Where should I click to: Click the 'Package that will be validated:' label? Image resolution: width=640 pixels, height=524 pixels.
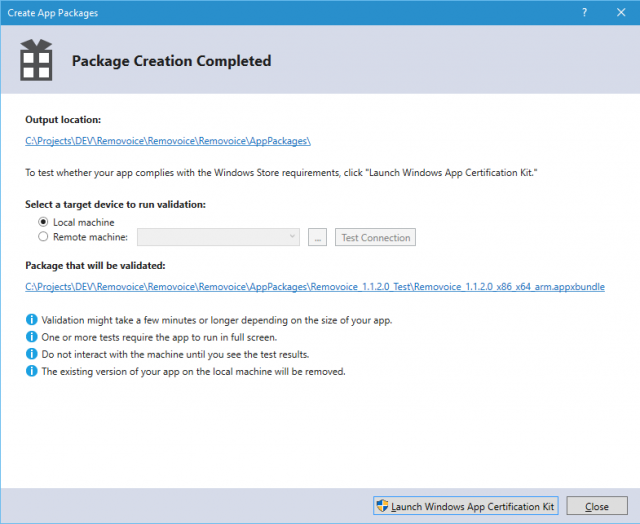95,266
